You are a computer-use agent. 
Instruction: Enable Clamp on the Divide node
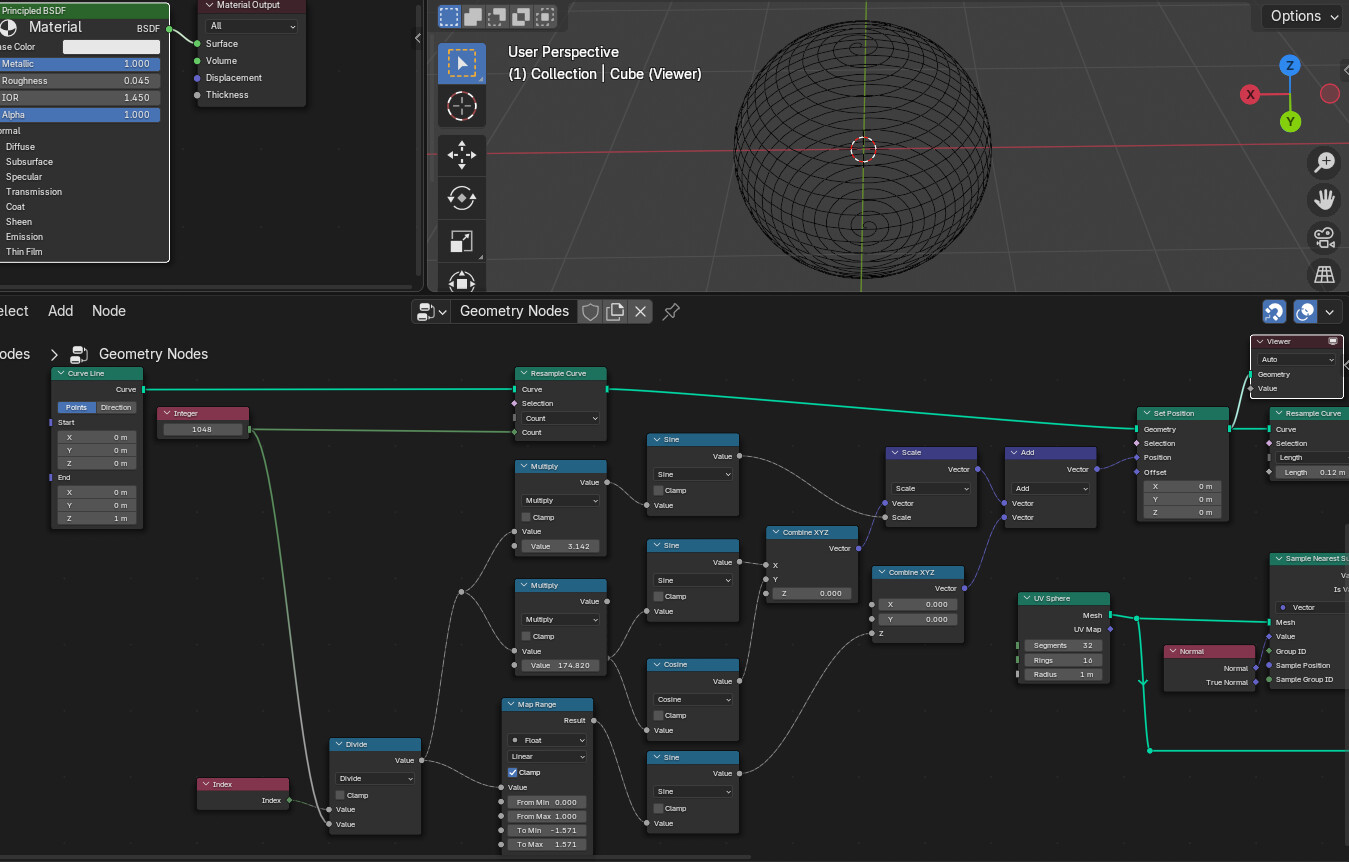click(x=341, y=795)
